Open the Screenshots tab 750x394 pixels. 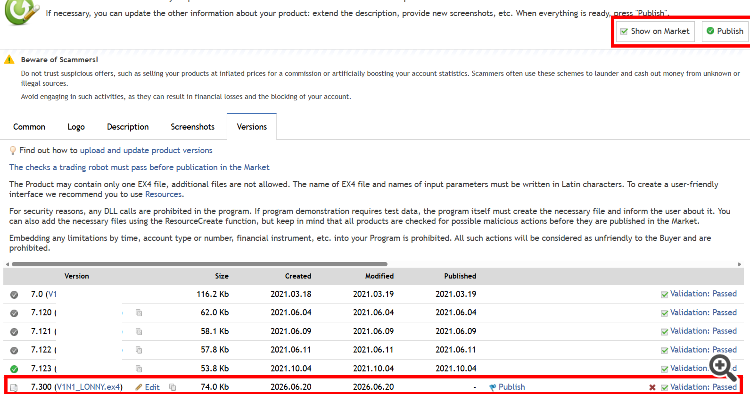193,127
